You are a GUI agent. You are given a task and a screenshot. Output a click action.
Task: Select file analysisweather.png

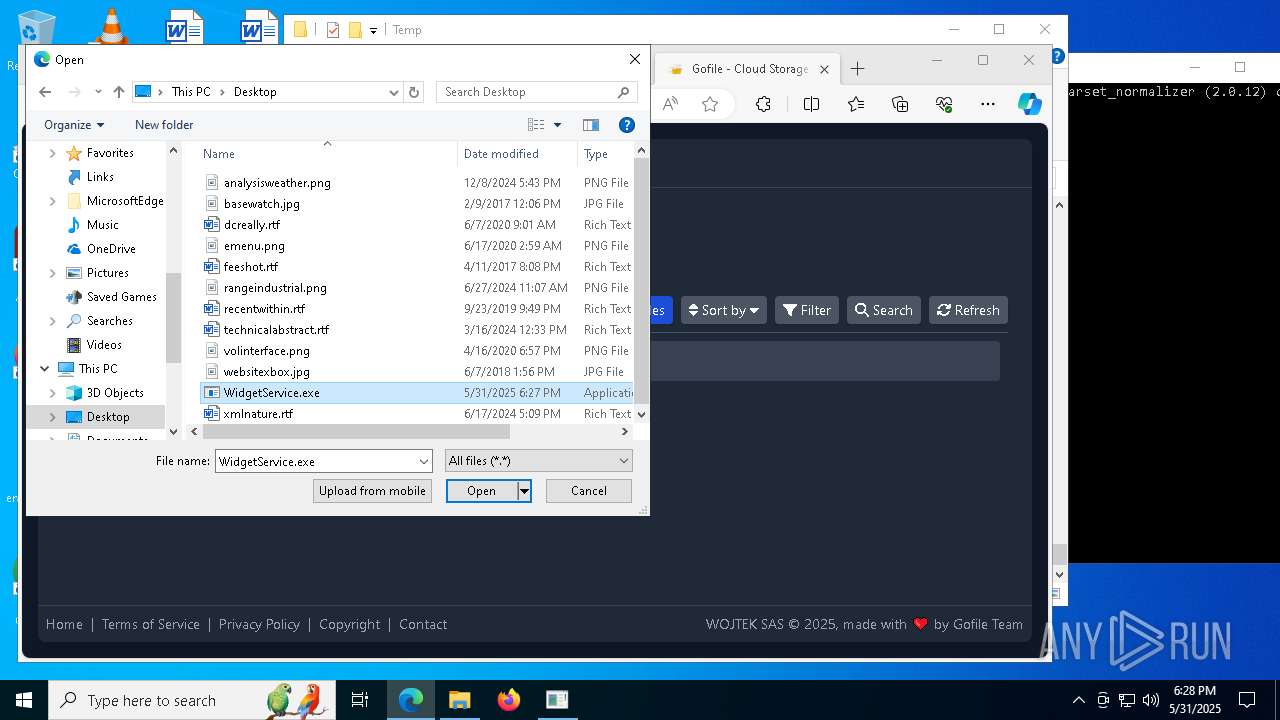coord(277,183)
